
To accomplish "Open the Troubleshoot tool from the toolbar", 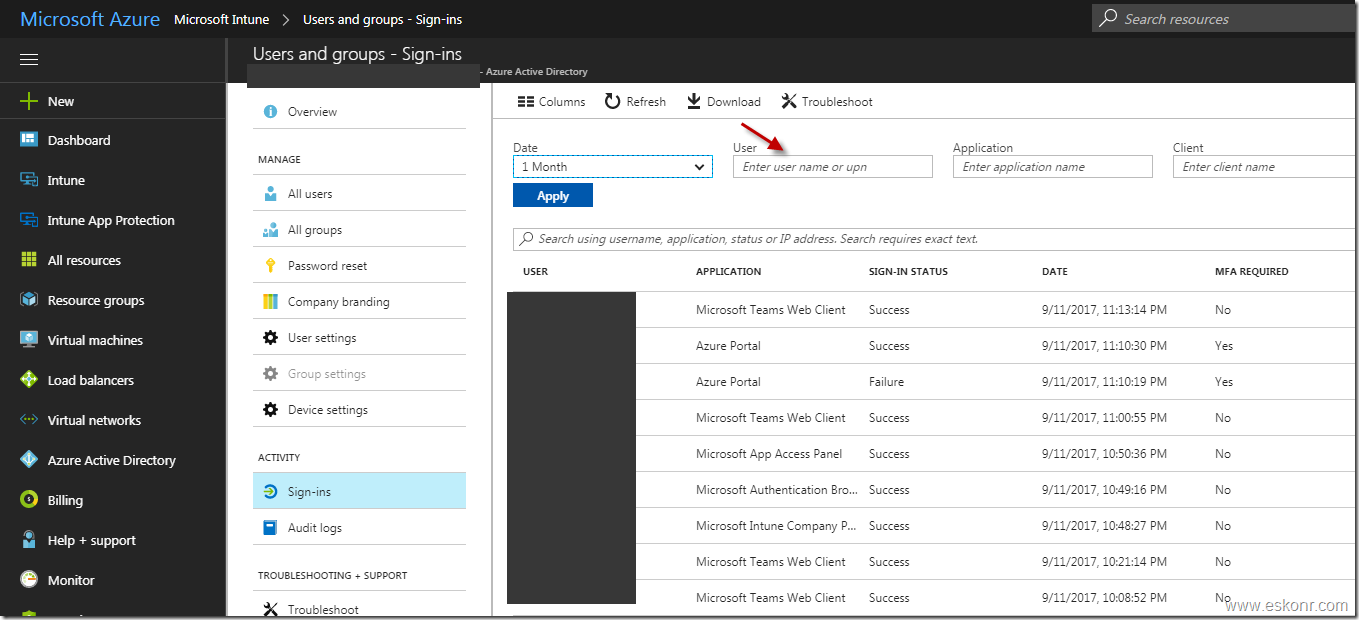I will click(826, 101).
